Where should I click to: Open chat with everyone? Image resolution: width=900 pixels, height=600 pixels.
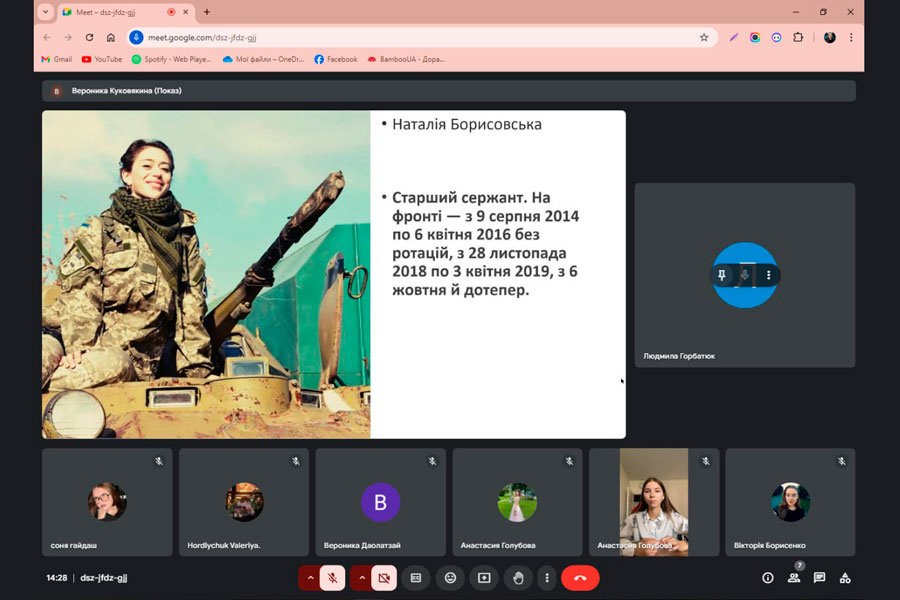820,578
